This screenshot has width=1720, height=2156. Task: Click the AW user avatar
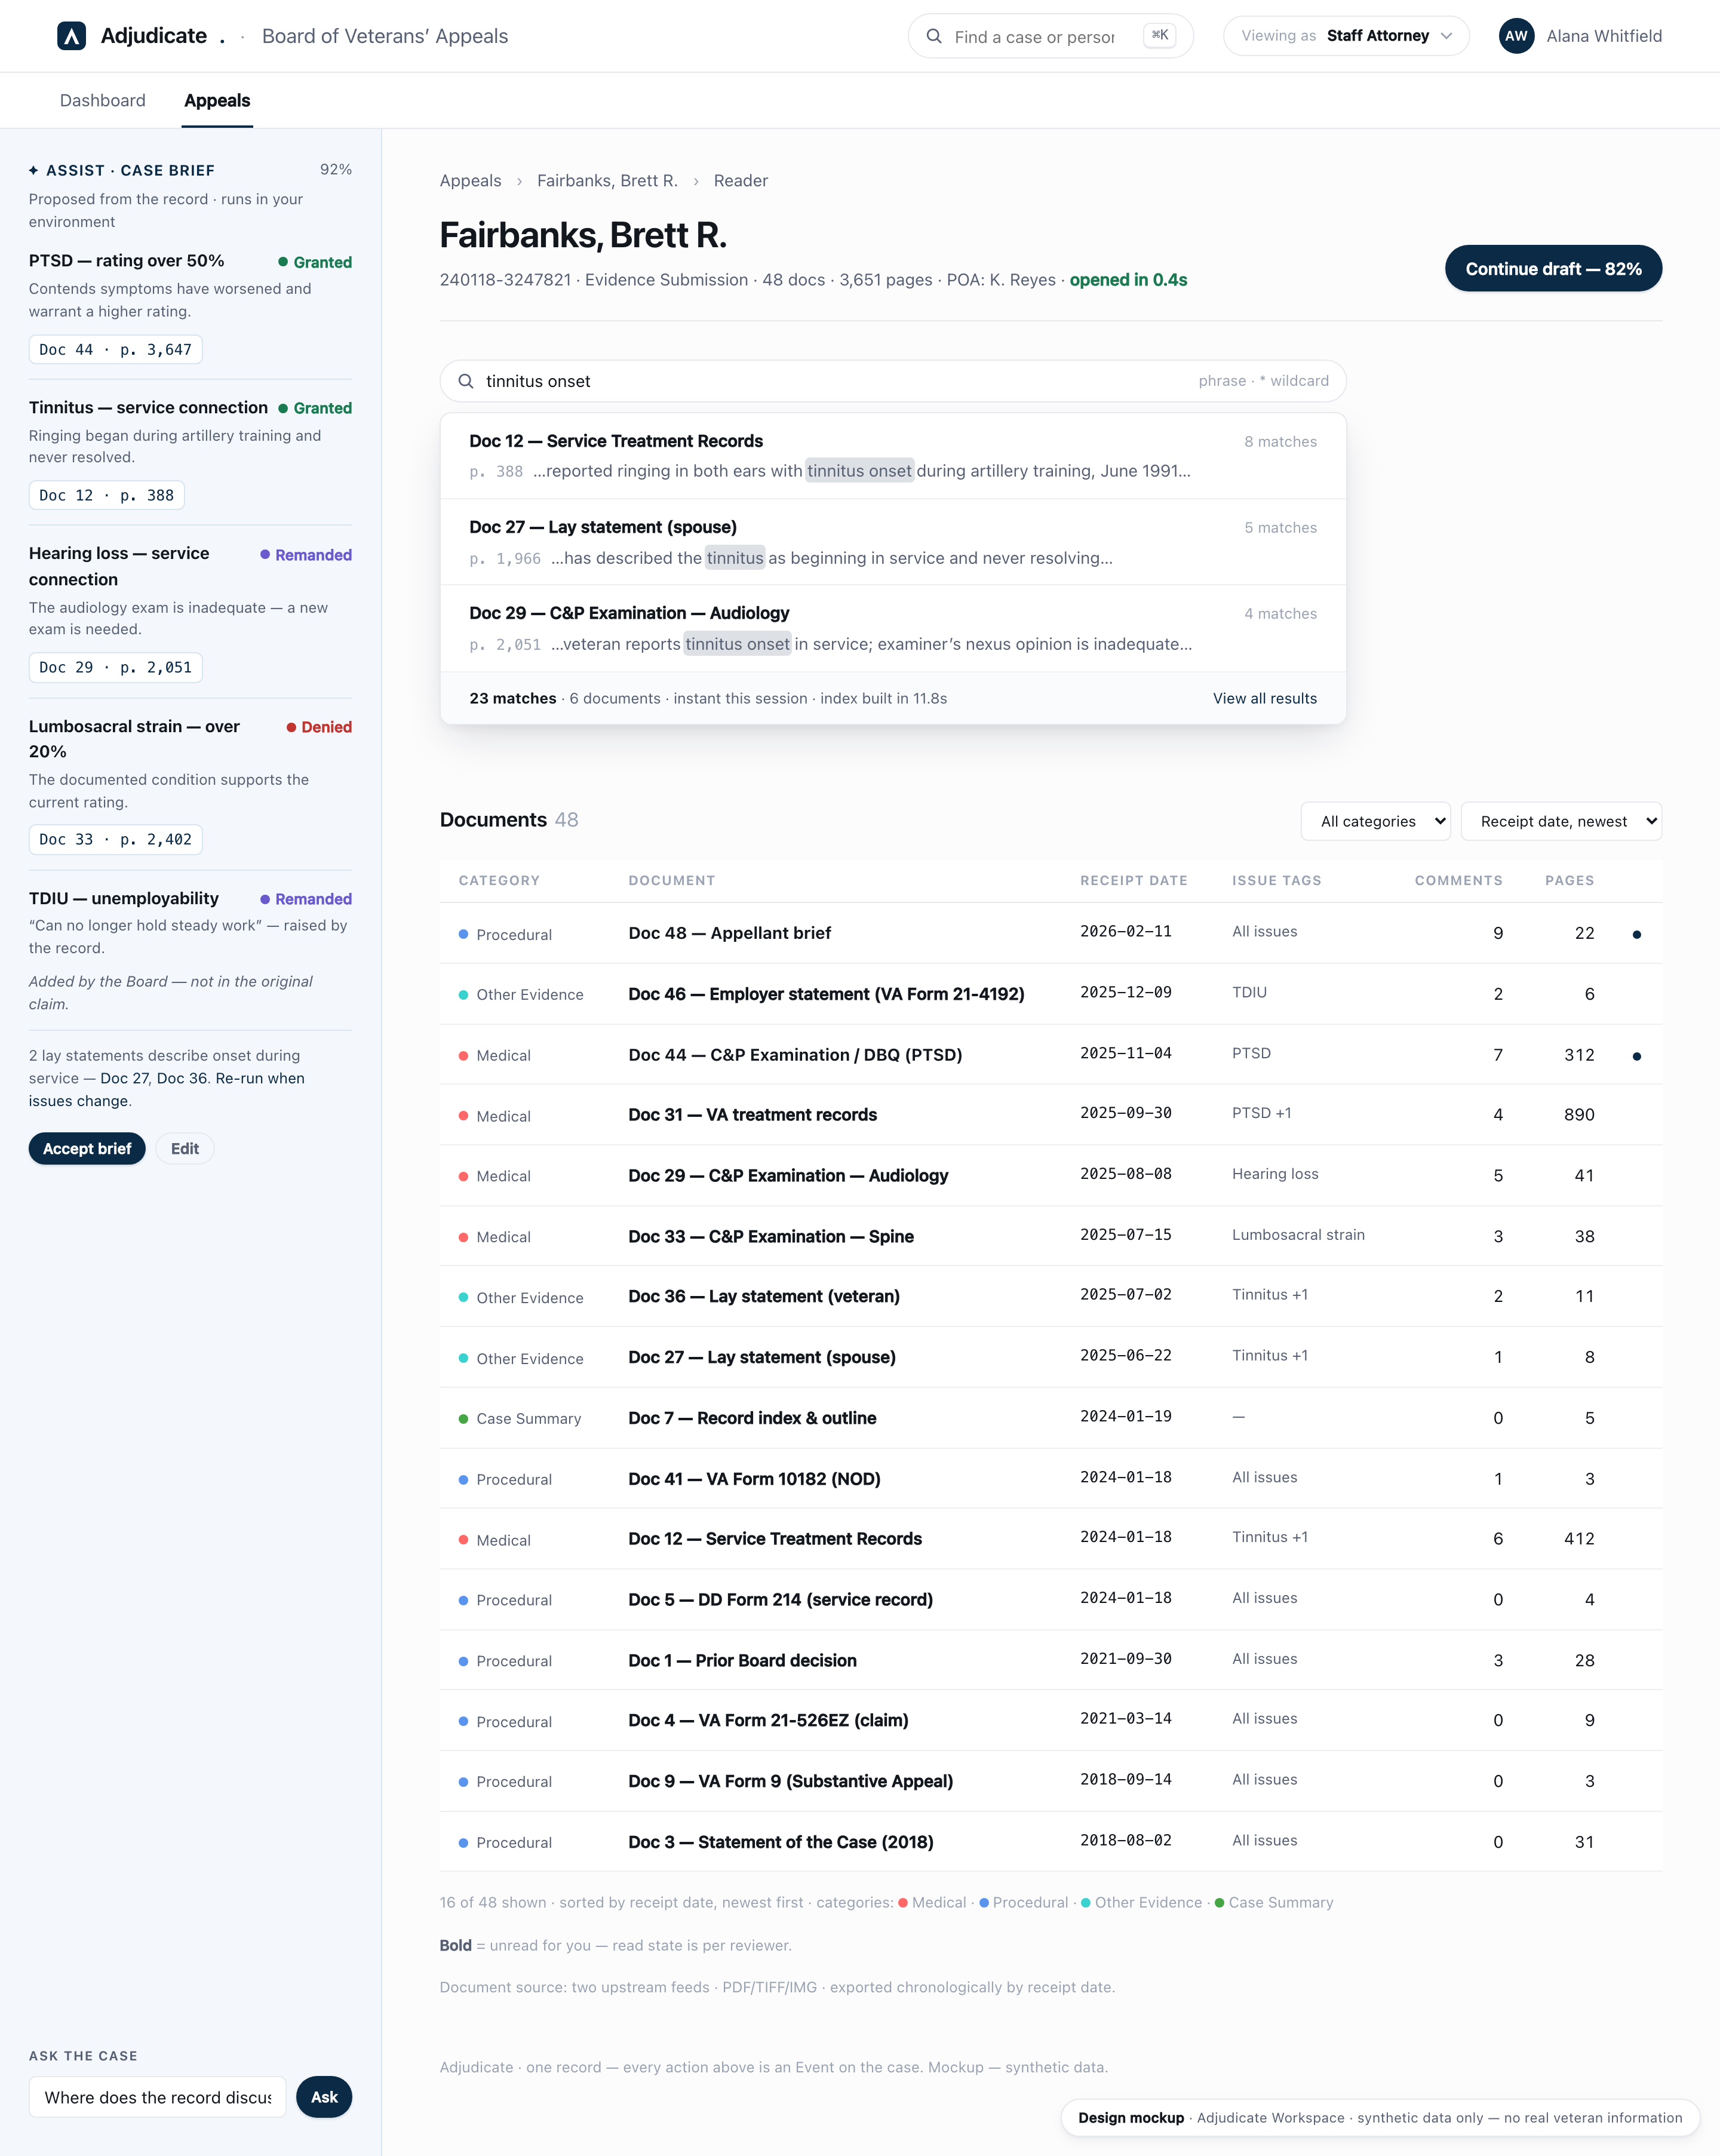[1516, 36]
